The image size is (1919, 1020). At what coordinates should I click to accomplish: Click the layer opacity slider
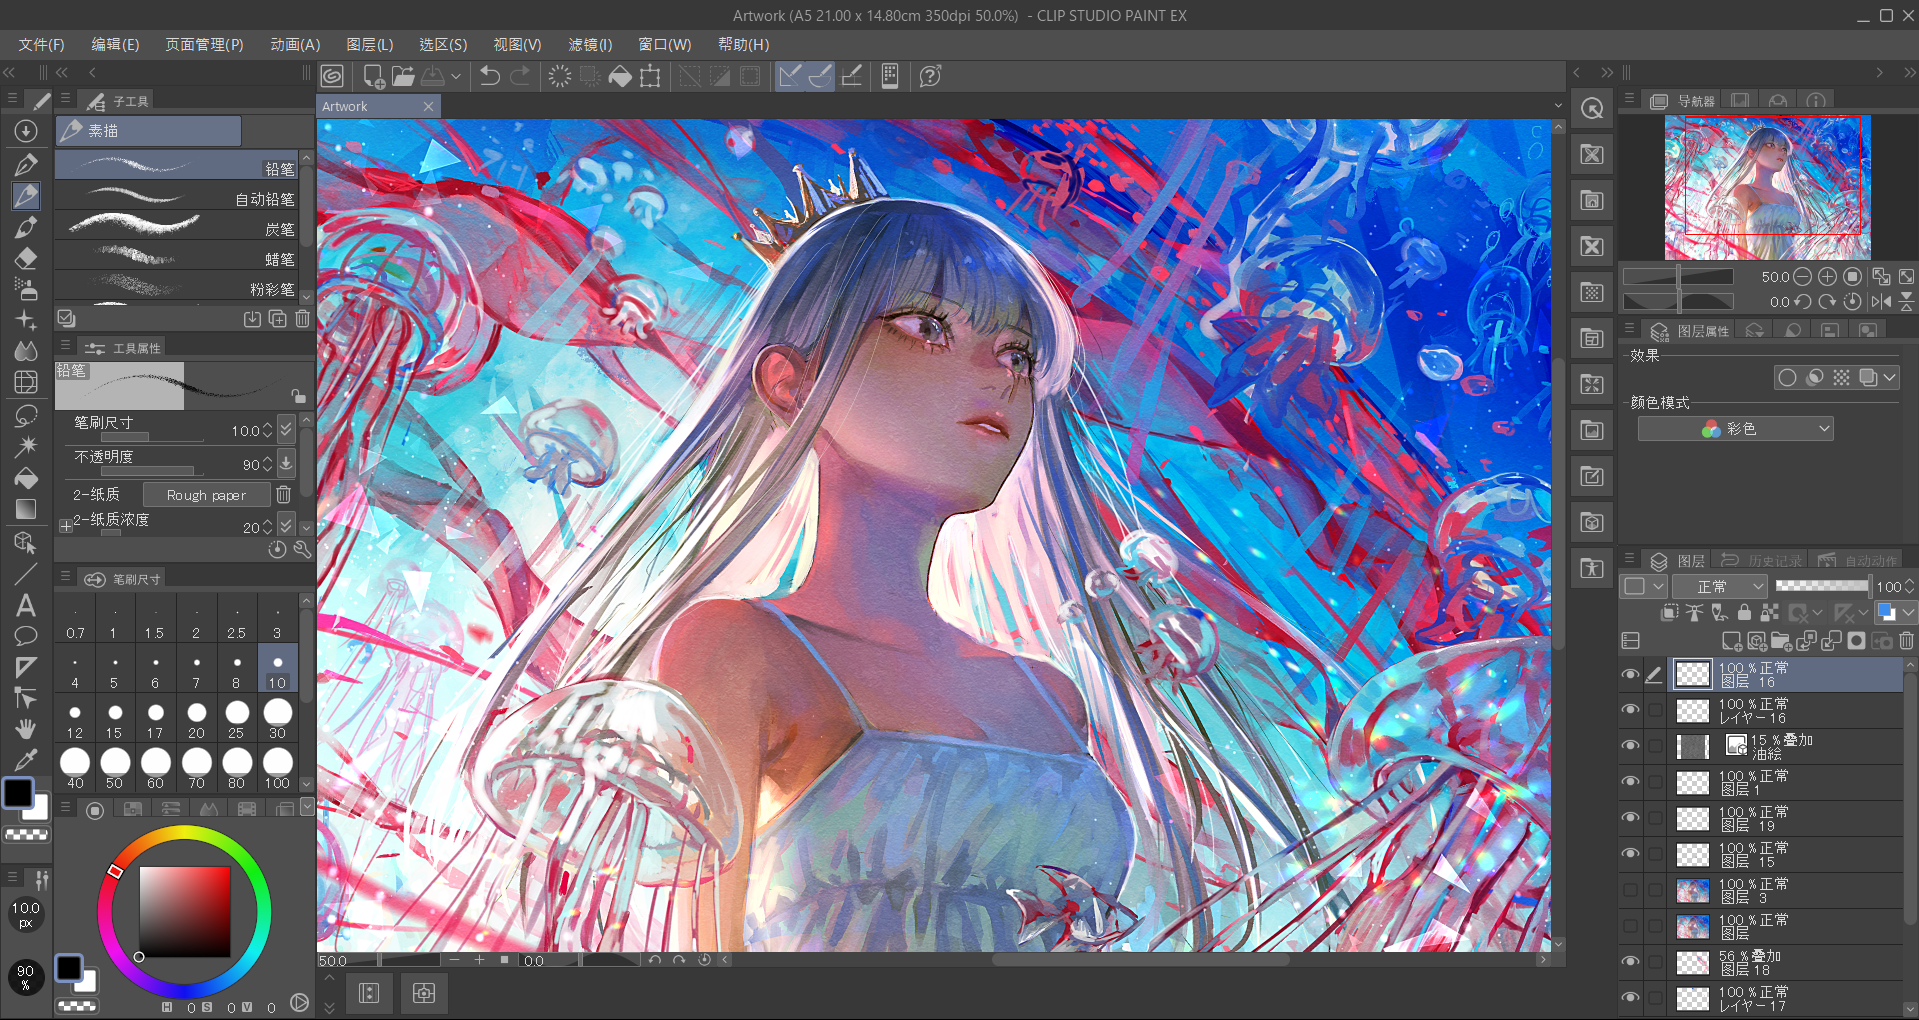click(1821, 586)
